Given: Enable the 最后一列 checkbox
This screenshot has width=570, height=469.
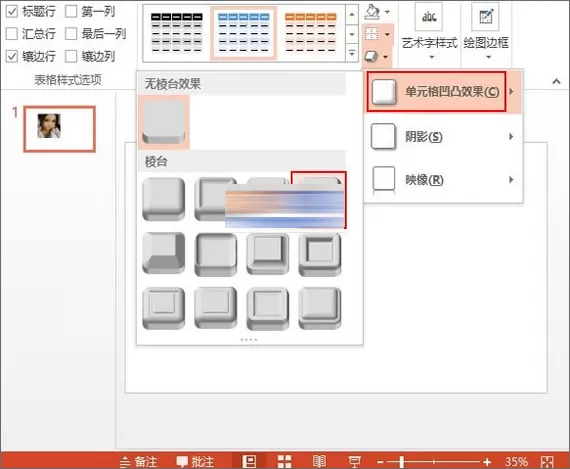Looking at the screenshot, I should pos(71,34).
